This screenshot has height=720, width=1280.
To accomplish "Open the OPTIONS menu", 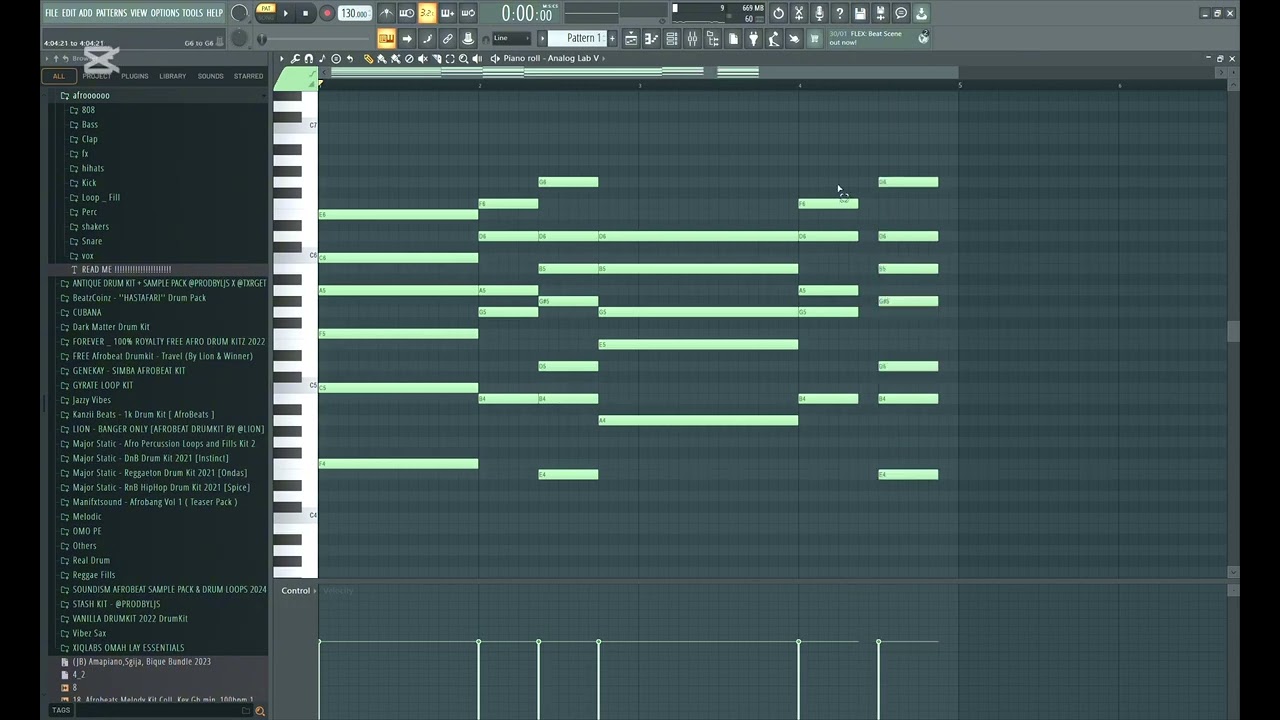I will point(165,13).
